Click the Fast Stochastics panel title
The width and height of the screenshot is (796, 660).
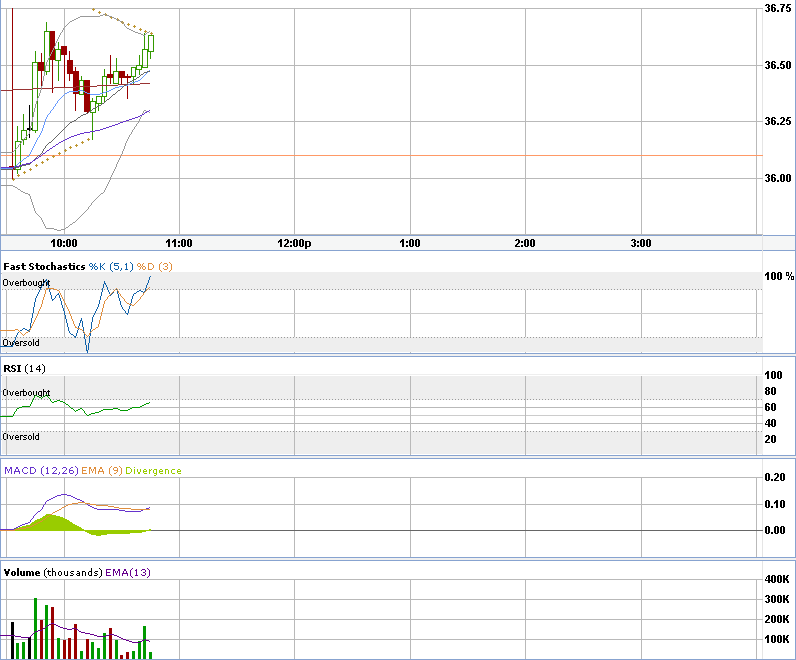point(44,267)
